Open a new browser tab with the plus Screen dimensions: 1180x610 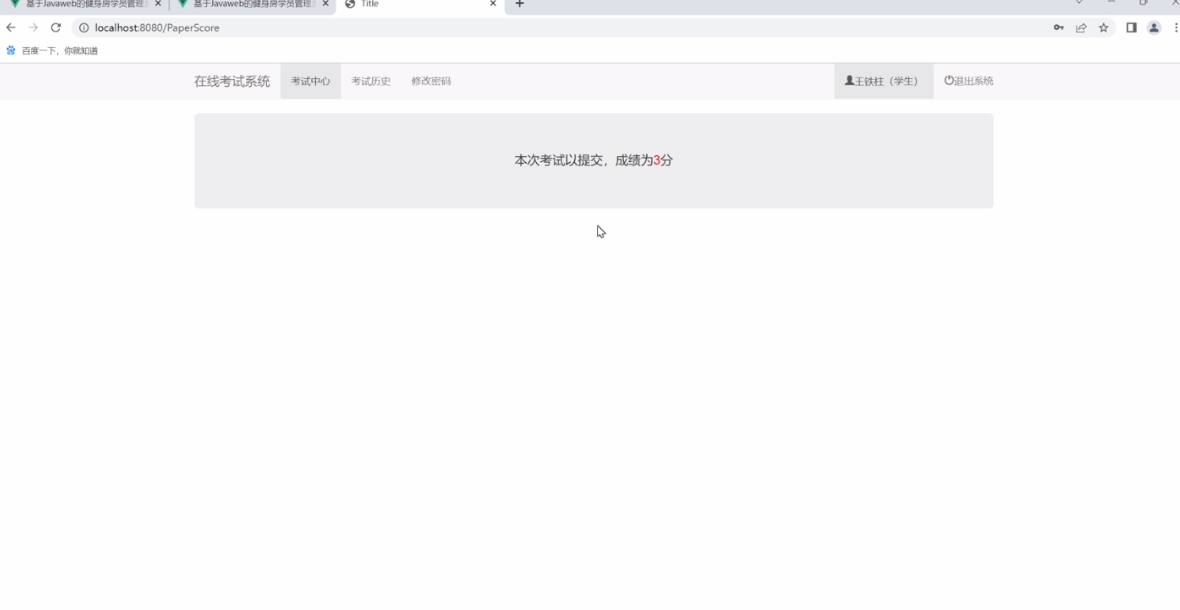pos(519,4)
